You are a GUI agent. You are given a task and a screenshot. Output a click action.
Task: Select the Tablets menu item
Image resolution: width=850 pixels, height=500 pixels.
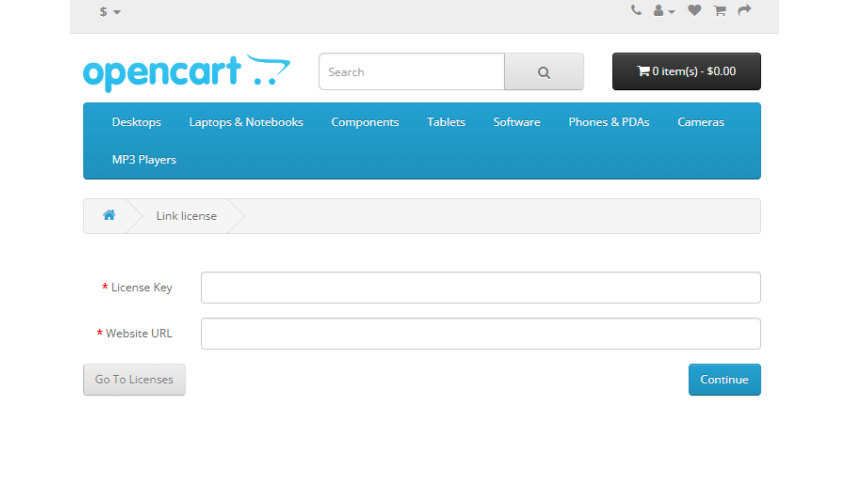tap(446, 122)
